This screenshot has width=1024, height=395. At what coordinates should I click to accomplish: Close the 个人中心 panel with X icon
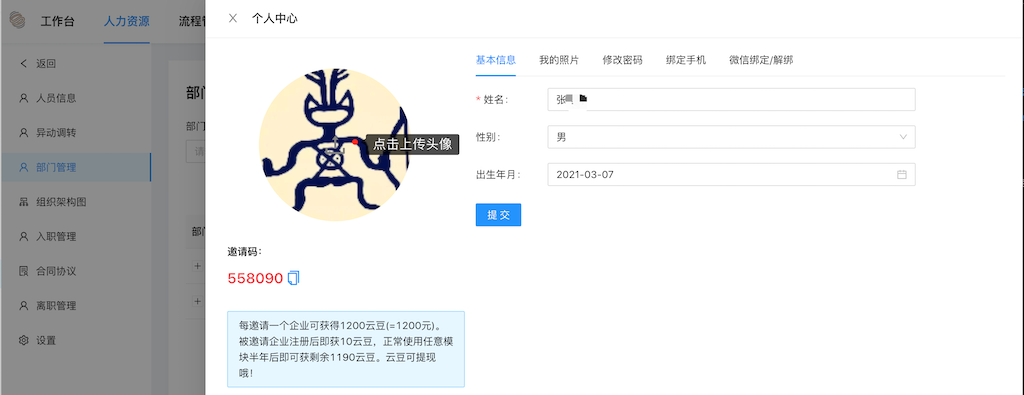[x=232, y=18]
